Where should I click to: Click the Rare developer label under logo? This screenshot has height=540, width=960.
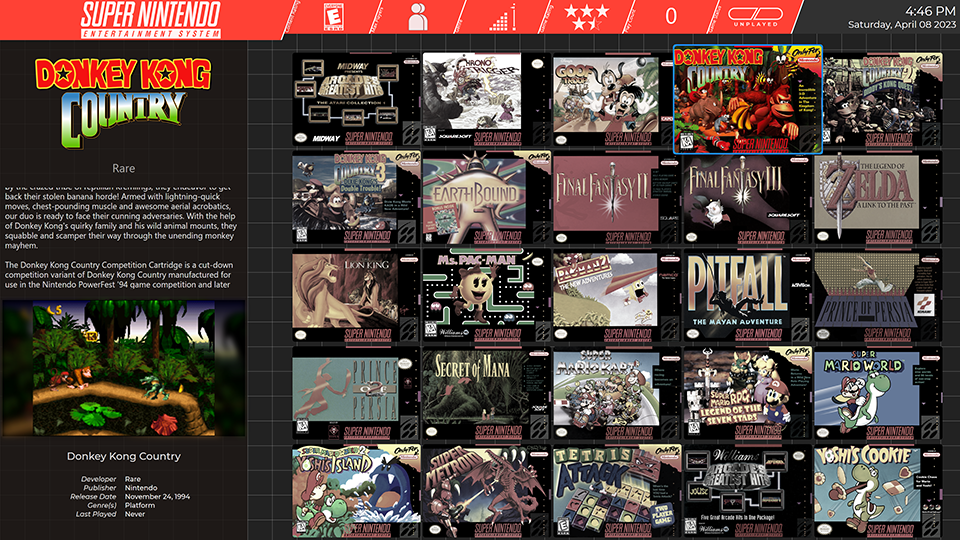[123, 168]
